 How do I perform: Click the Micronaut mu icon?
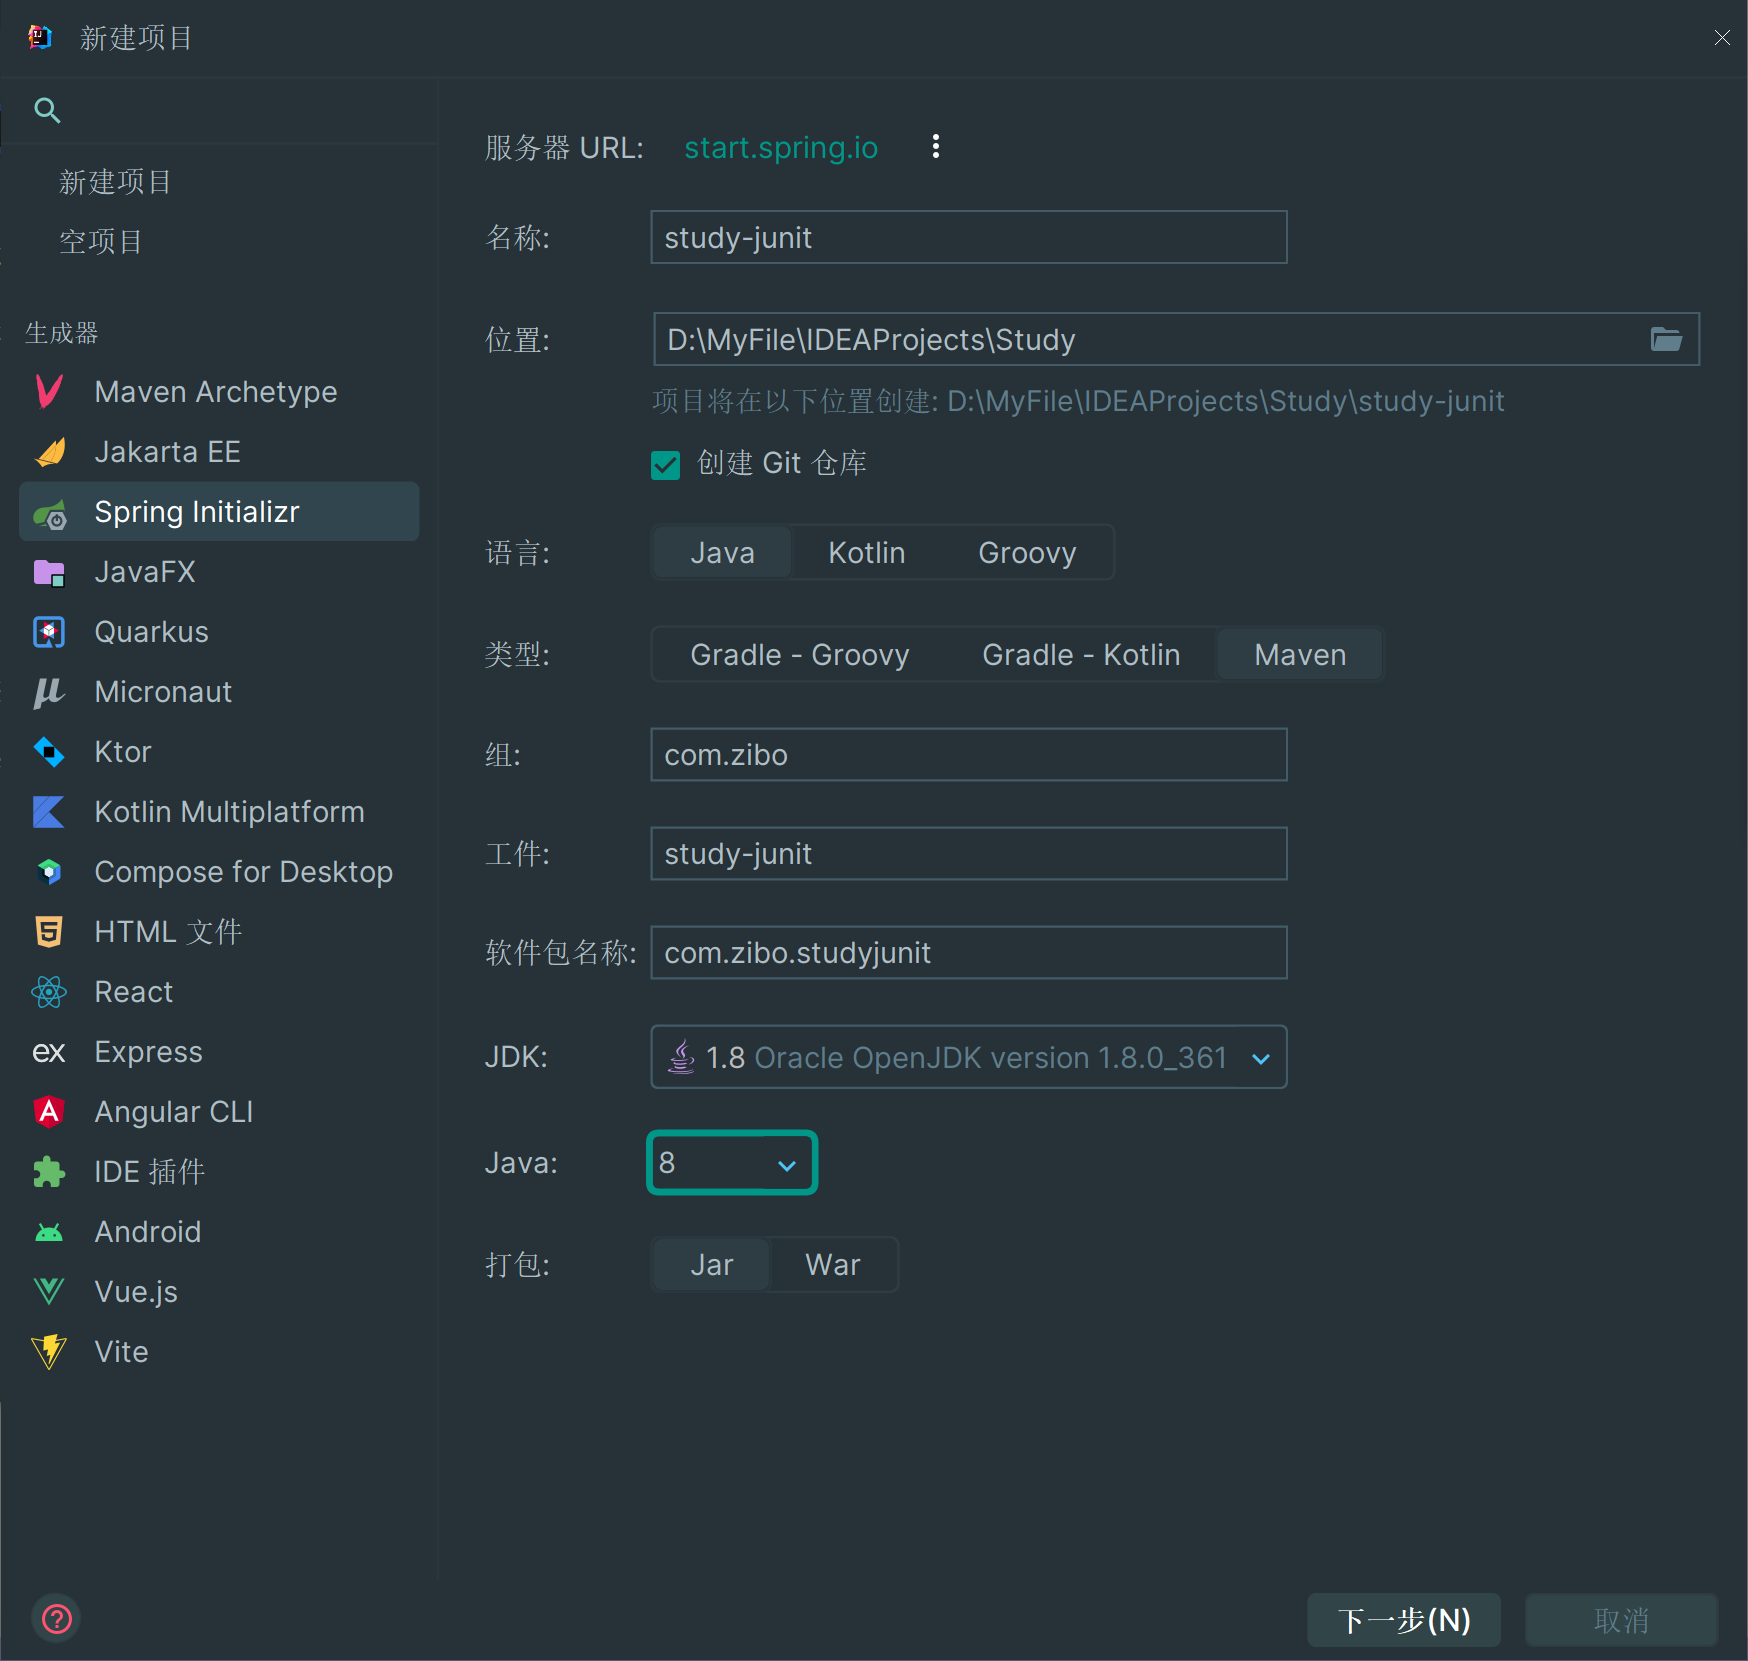pyautogui.click(x=49, y=692)
